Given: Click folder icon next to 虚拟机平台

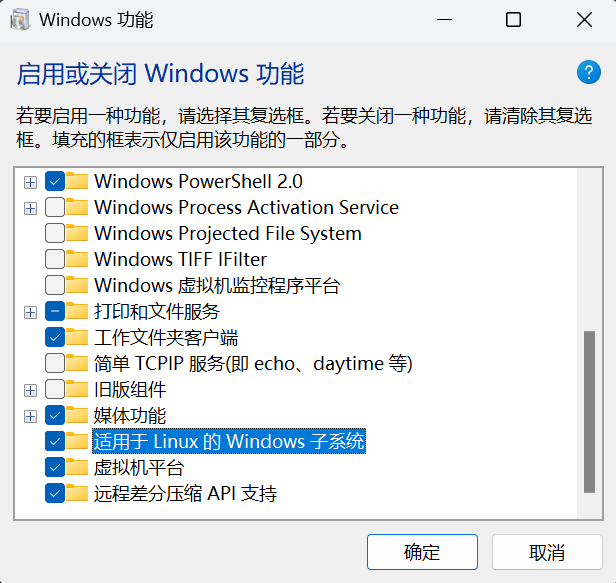Looking at the screenshot, I should click(77, 468).
